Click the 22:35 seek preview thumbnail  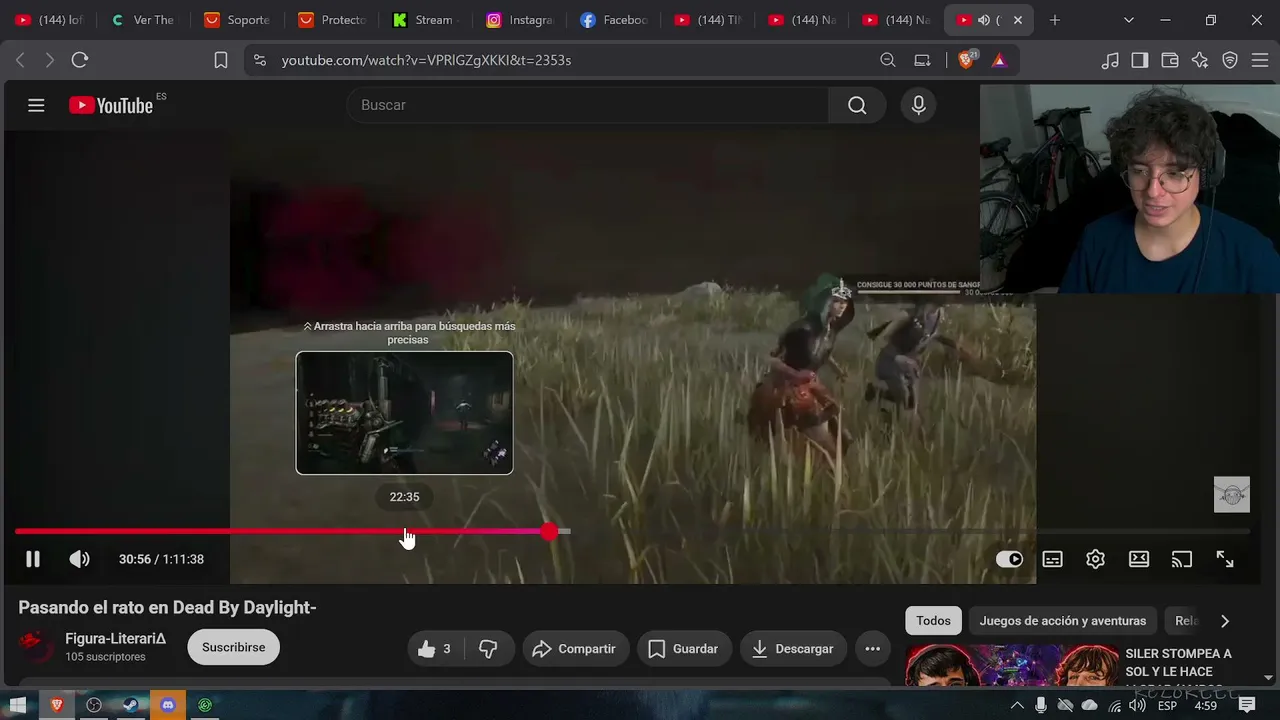pos(404,413)
